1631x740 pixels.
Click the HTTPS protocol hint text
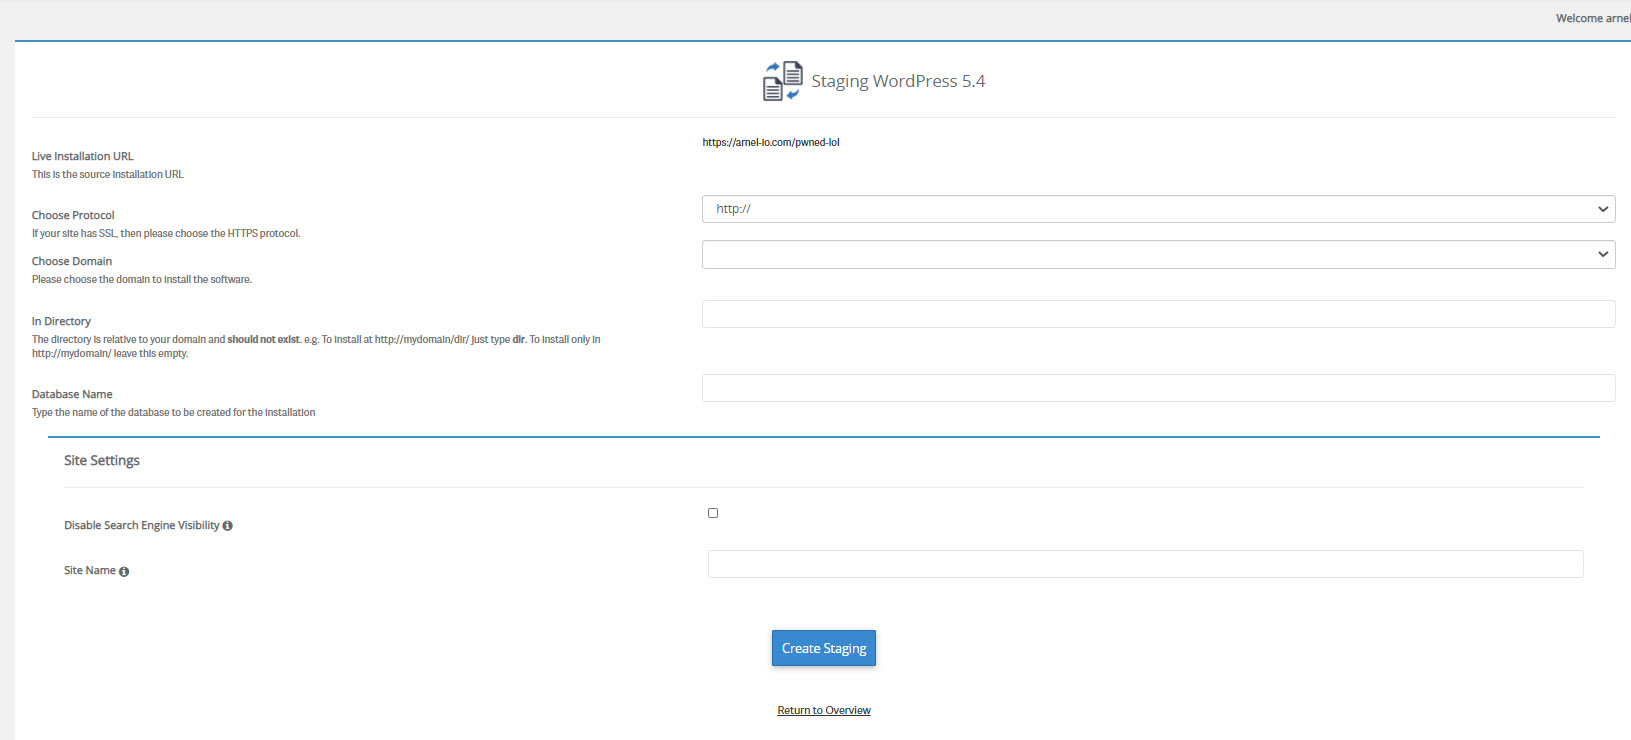[166, 233]
